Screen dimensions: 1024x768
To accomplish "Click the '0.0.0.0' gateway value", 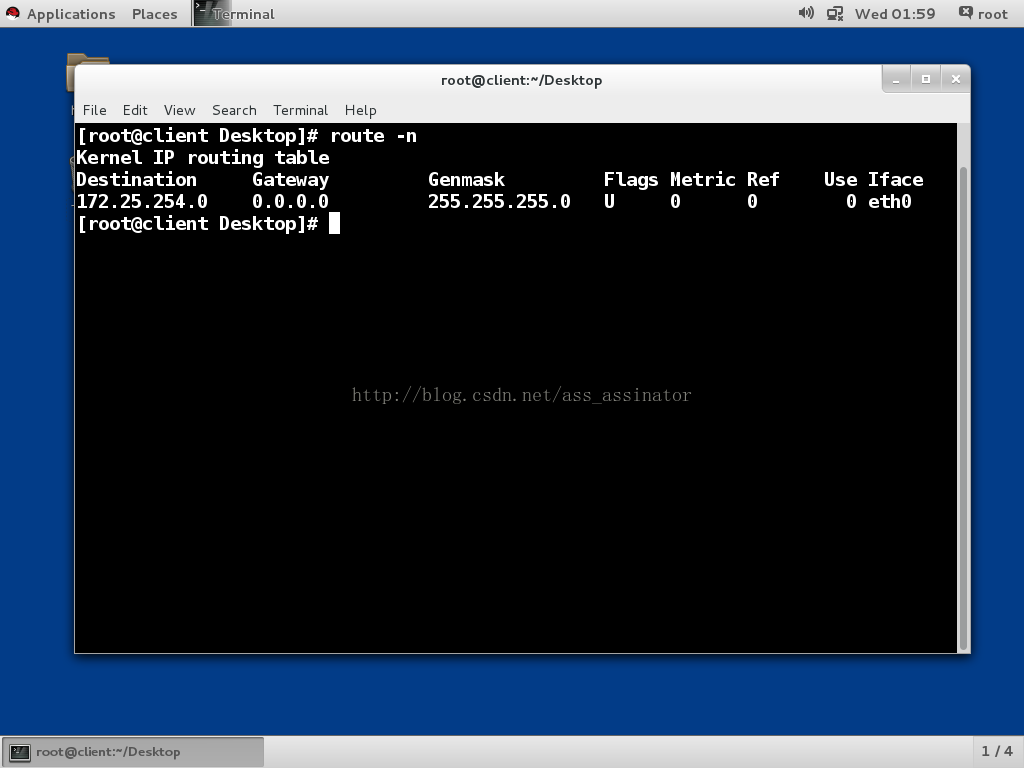I will [290, 201].
